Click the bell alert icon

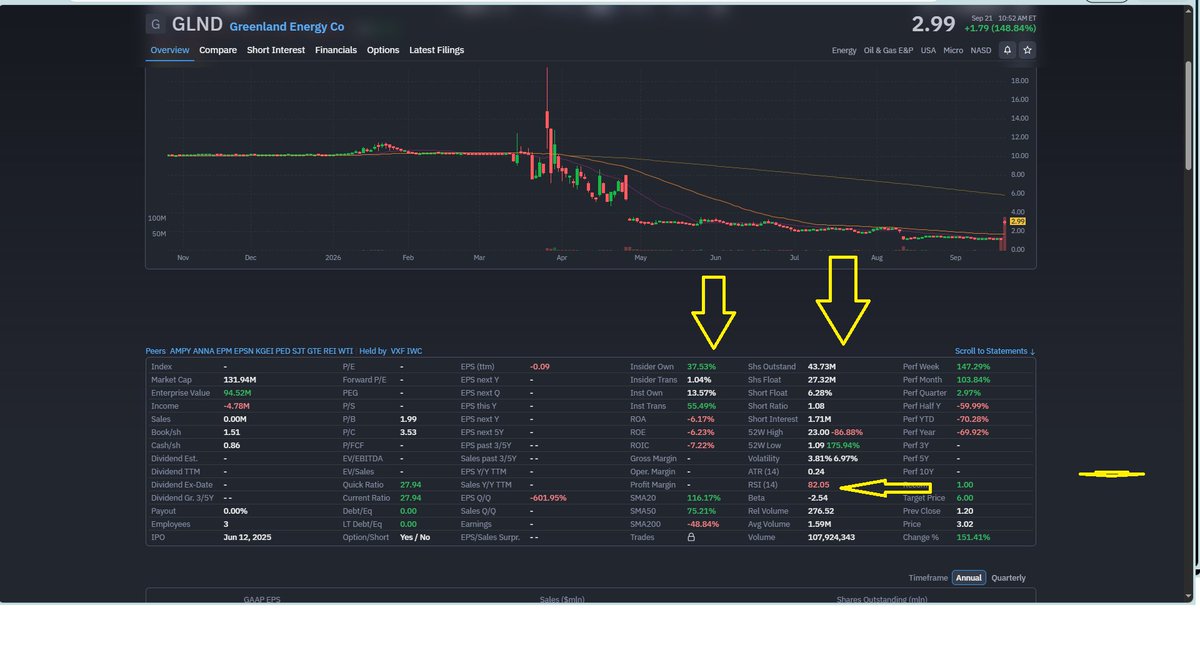click(1008, 50)
